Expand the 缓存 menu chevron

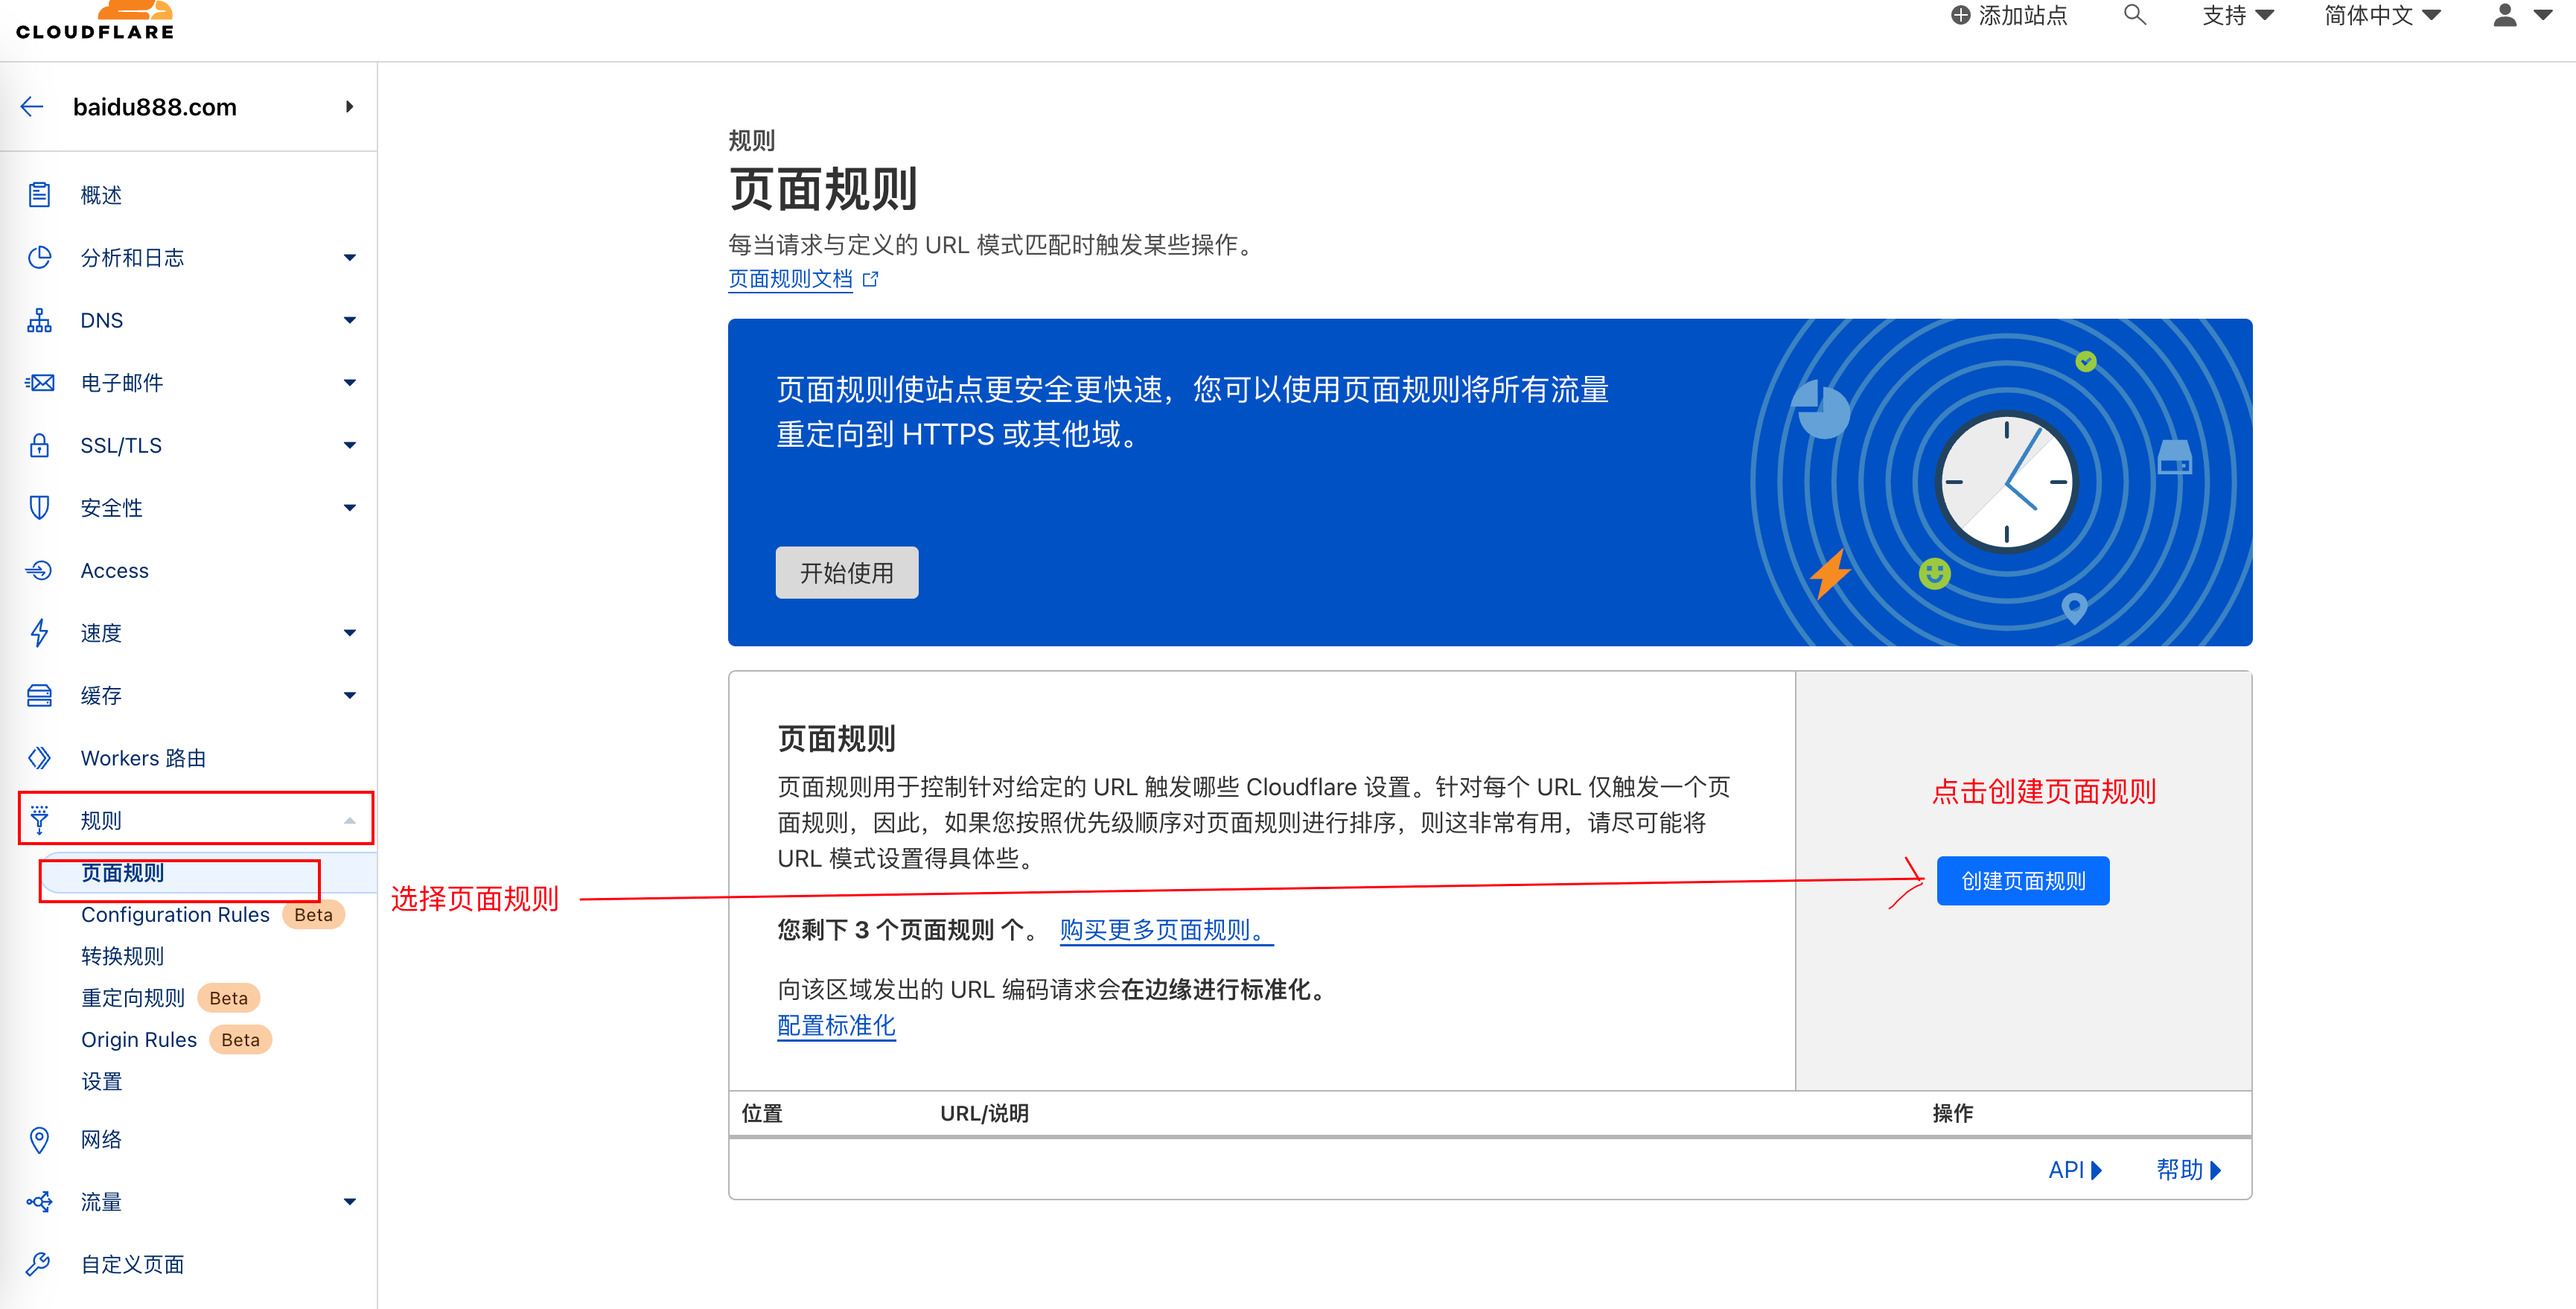(349, 696)
